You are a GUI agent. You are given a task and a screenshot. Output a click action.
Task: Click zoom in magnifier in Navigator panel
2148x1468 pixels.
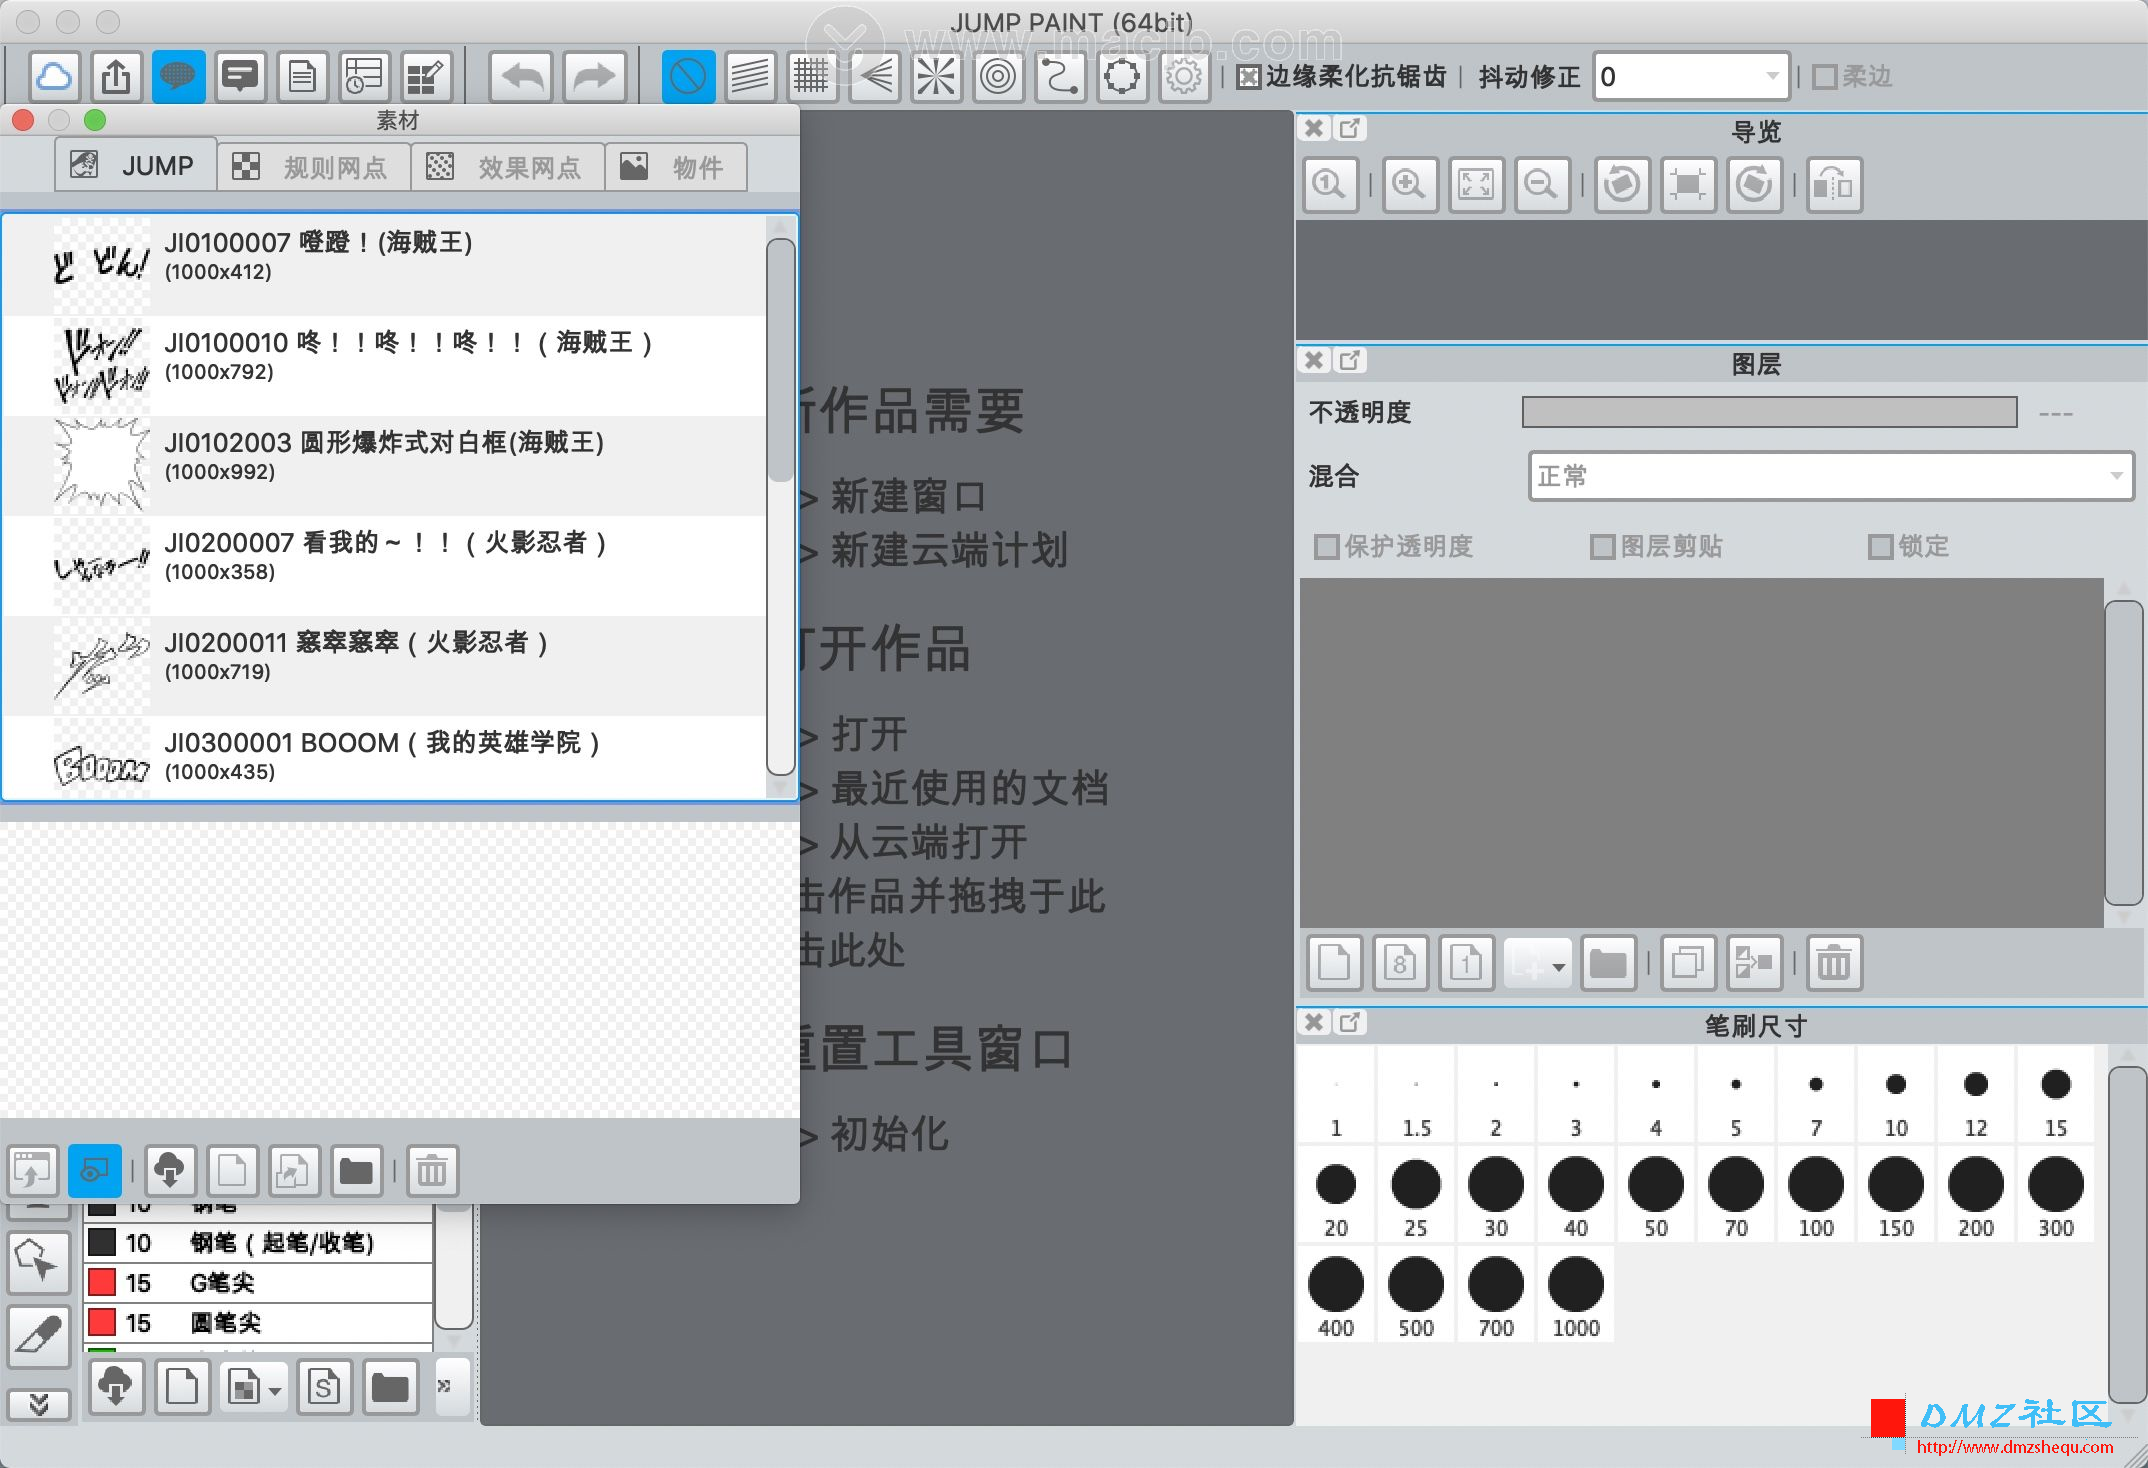pos(1410,185)
